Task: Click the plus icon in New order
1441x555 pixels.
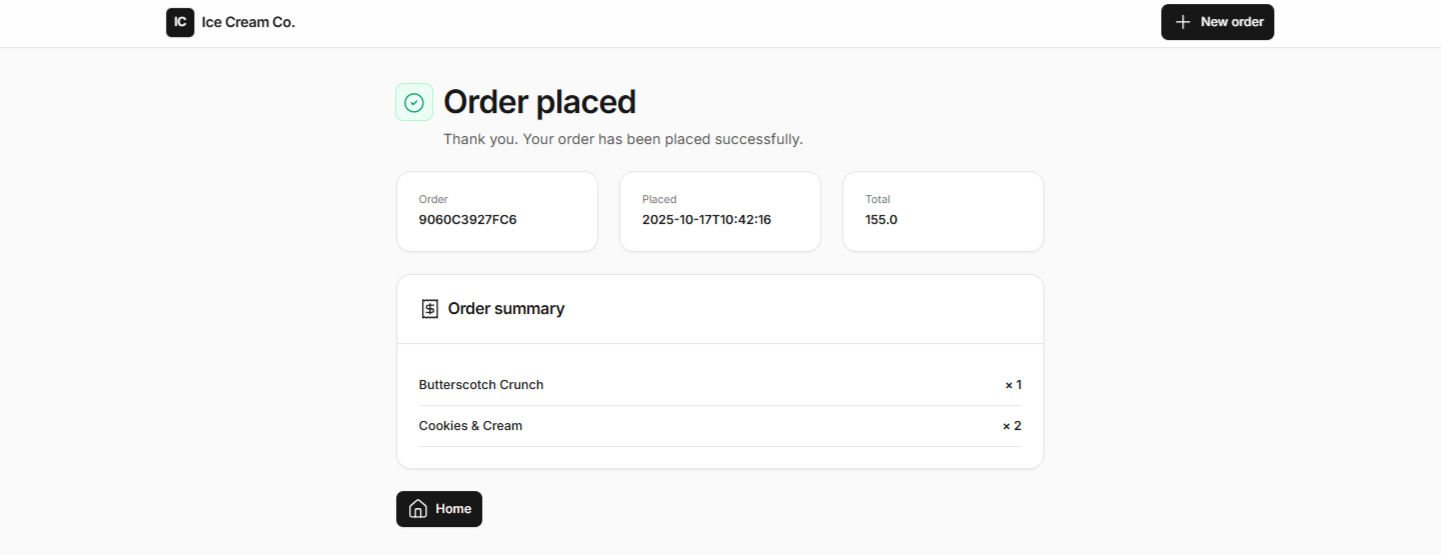Action: click(1183, 22)
